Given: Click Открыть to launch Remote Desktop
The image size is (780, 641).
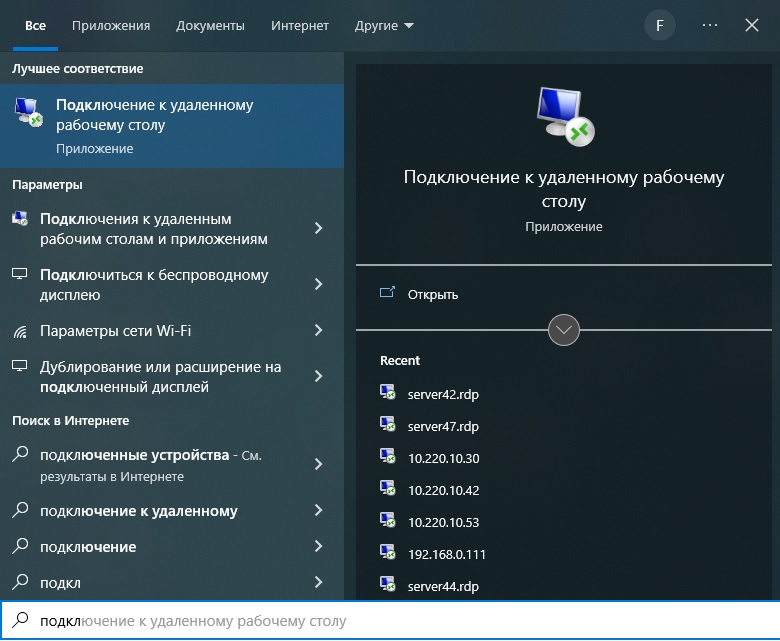Looking at the screenshot, I should click(432, 294).
